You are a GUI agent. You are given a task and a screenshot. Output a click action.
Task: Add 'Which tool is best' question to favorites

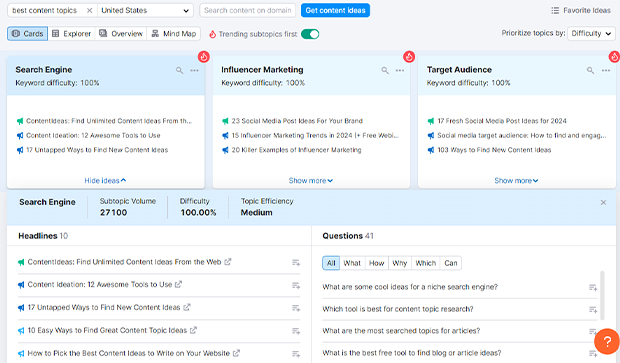coord(593,310)
